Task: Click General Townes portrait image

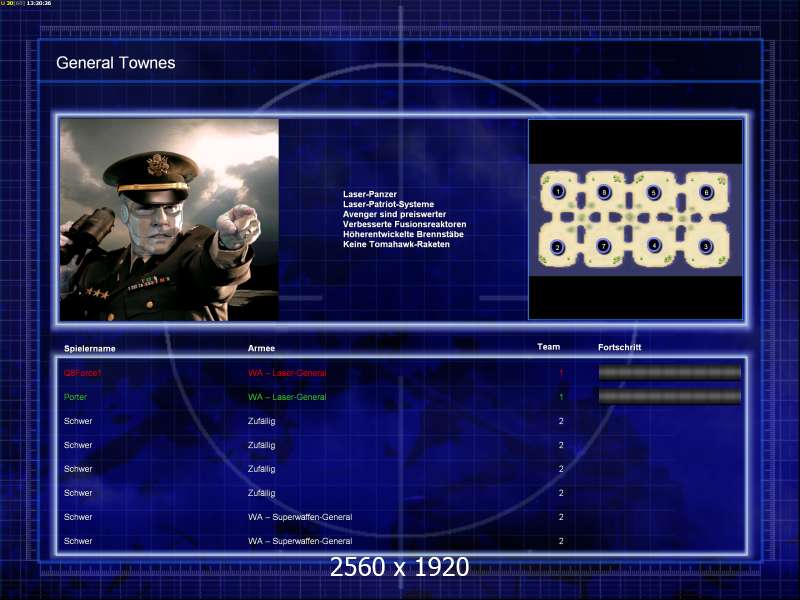Action: coord(169,220)
